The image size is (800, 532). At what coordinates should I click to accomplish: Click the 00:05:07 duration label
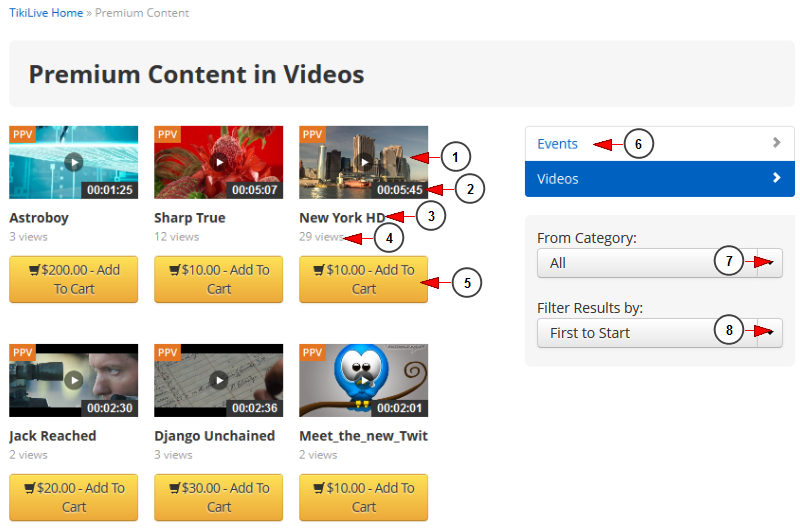tap(254, 190)
